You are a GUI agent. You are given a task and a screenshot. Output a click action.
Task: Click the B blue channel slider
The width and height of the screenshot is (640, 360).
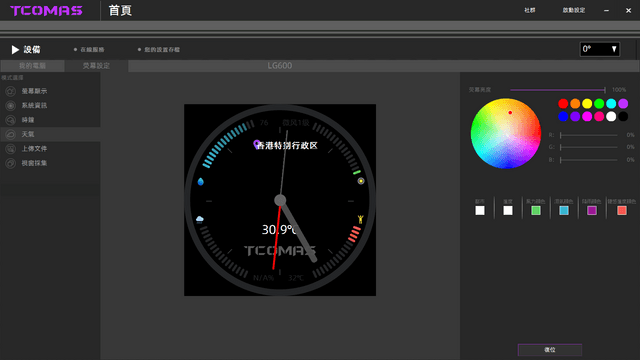(589, 160)
